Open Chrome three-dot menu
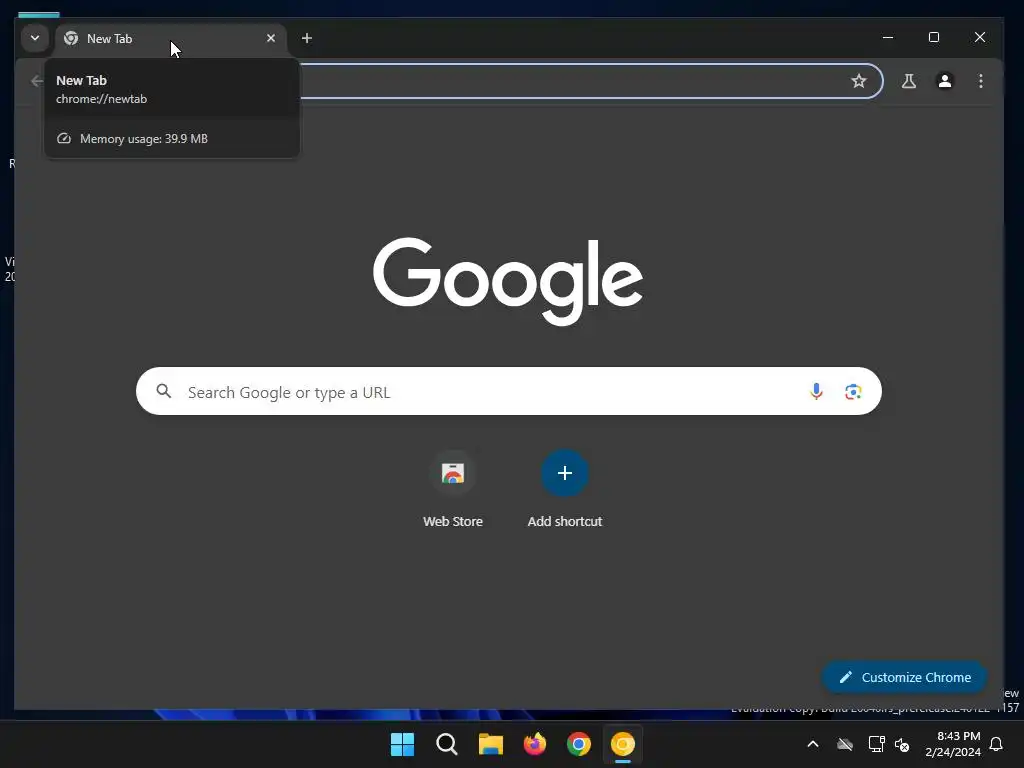Image resolution: width=1024 pixels, height=768 pixels. click(980, 81)
